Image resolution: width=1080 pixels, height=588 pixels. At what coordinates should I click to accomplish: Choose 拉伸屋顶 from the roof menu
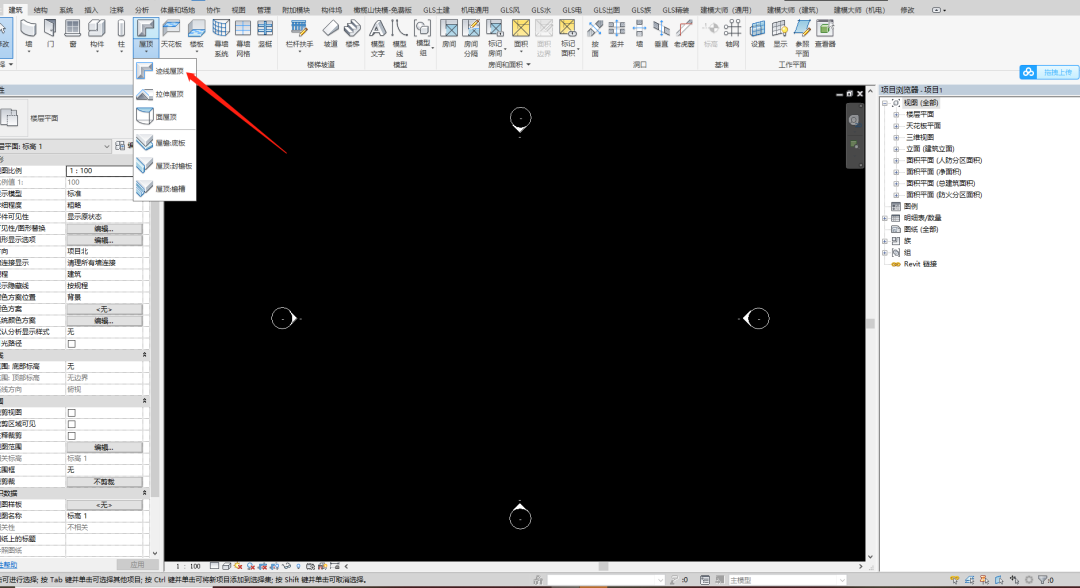(165, 94)
